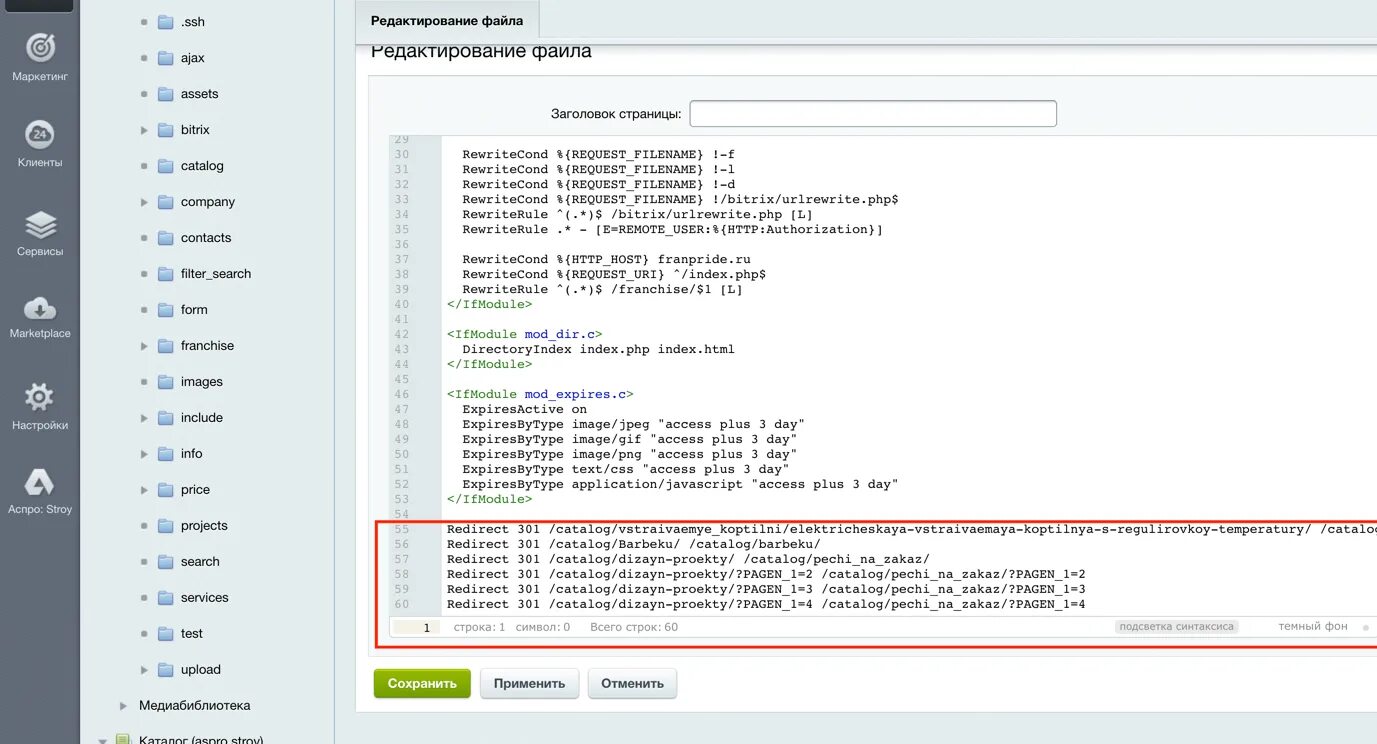Click the 'RewriteCond %{HTTP_HOST} franpride.ru' line
Screen dimensions: 1377x744
click(x=606, y=260)
